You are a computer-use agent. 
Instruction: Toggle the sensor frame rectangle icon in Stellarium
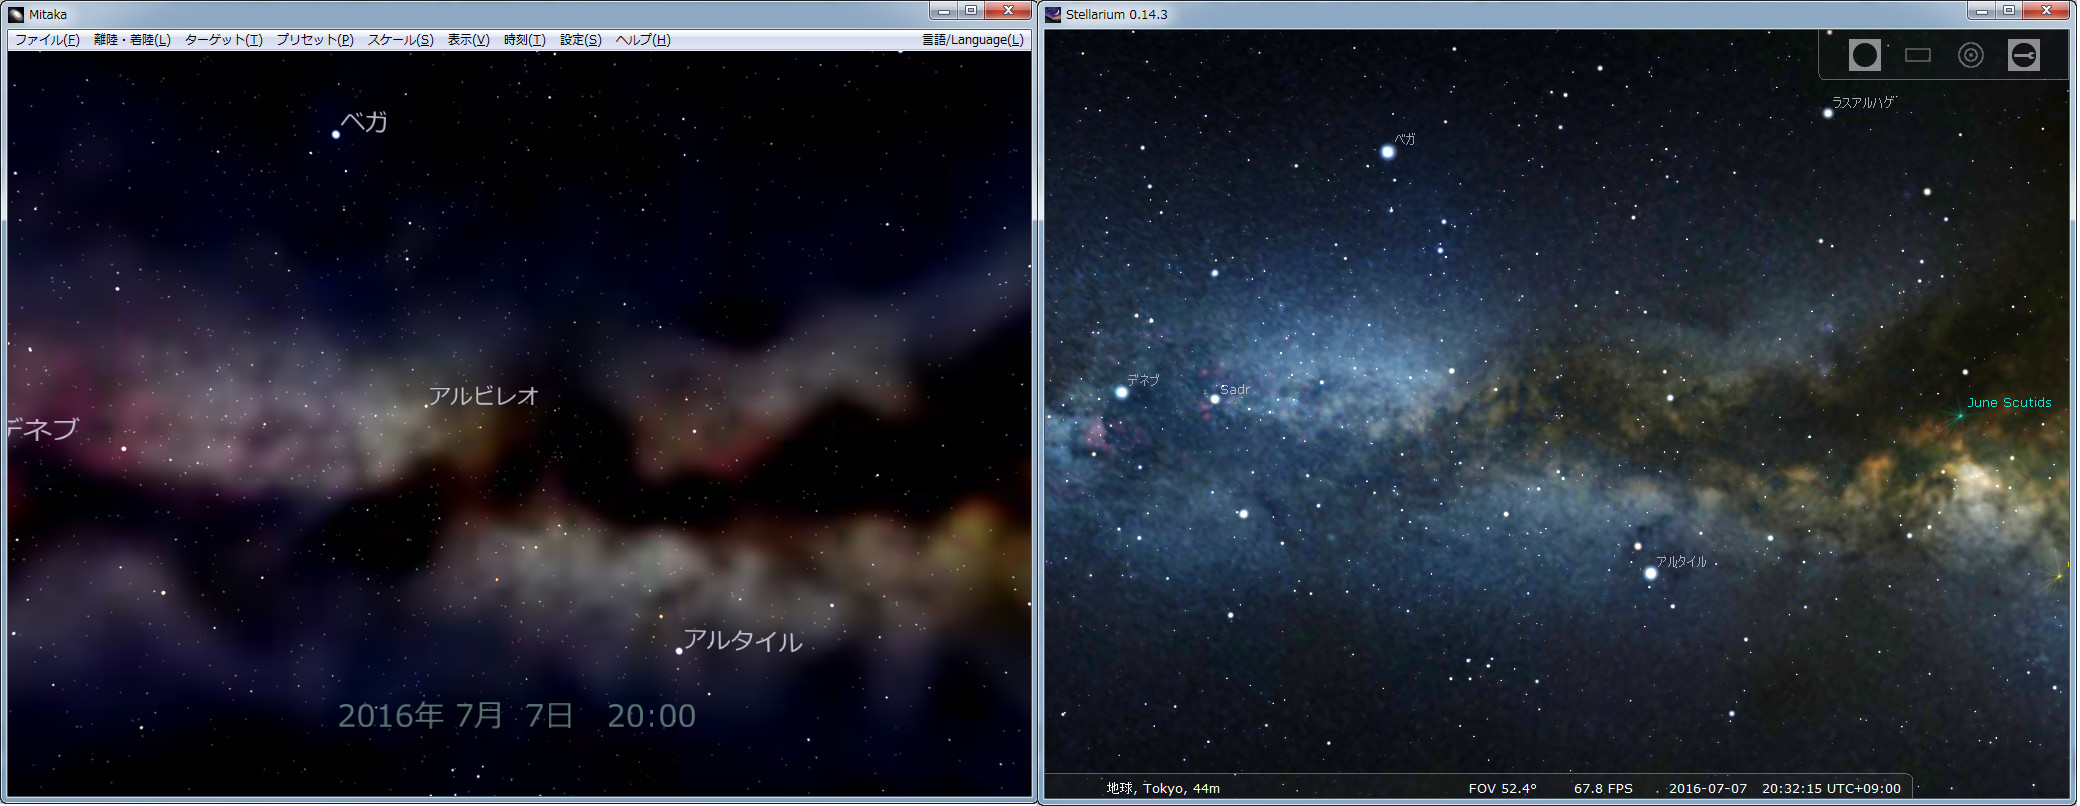click(1917, 55)
